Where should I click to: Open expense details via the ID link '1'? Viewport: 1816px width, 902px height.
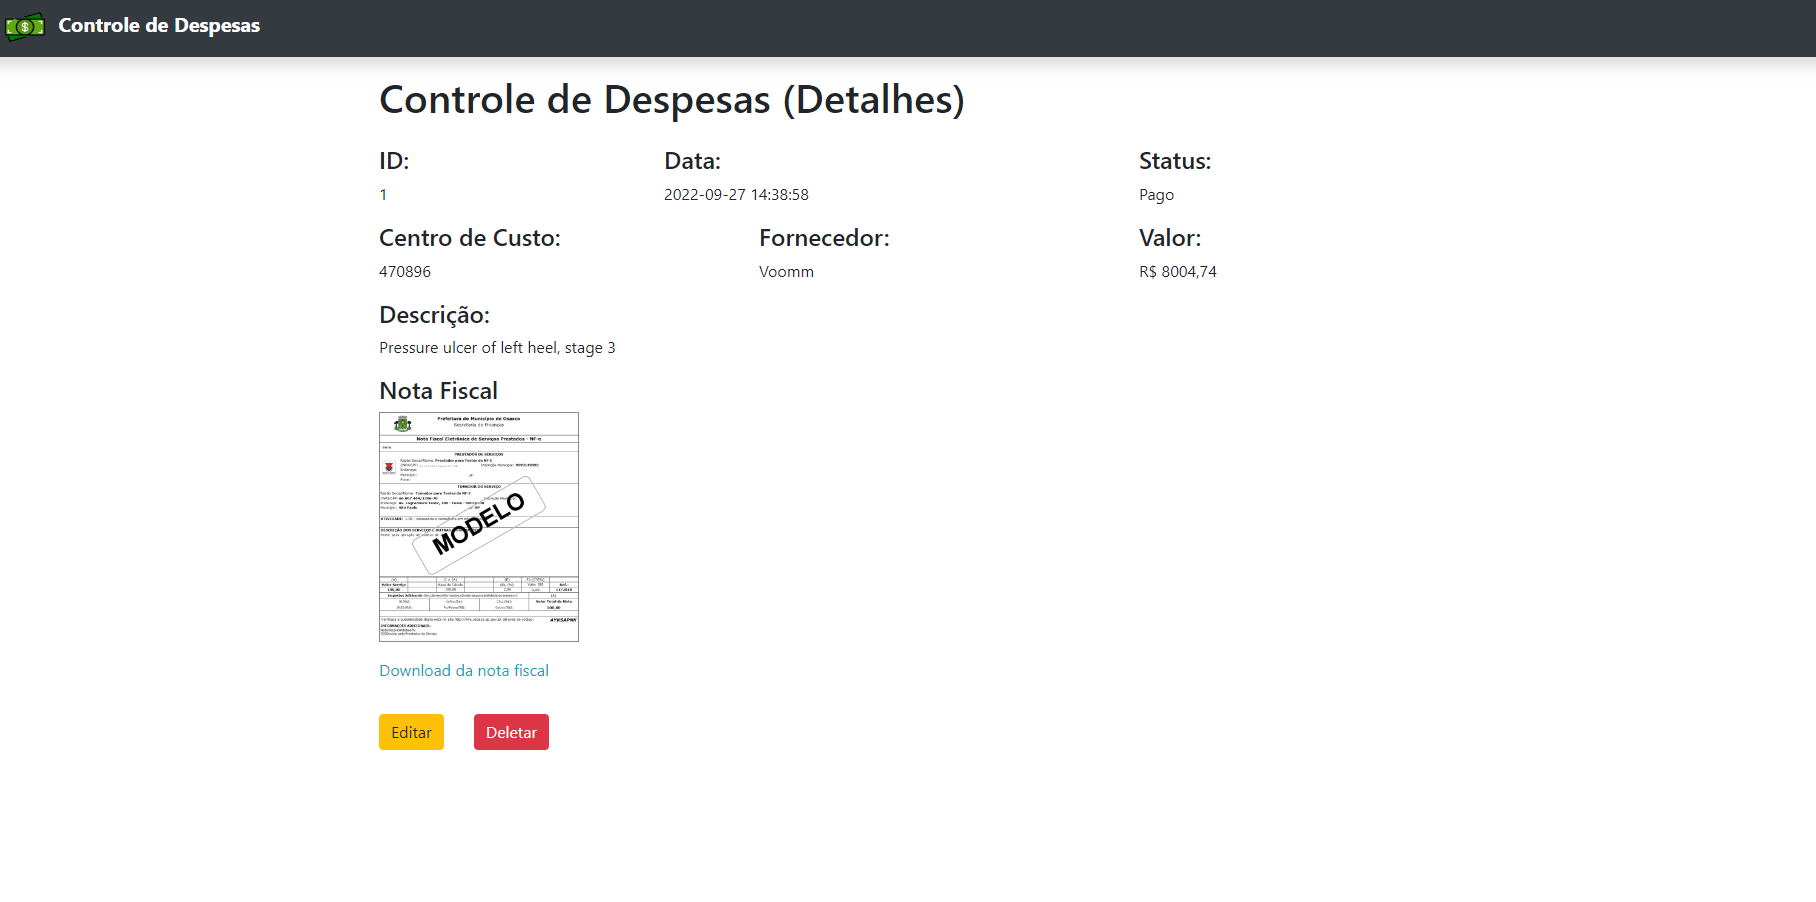tap(383, 194)
